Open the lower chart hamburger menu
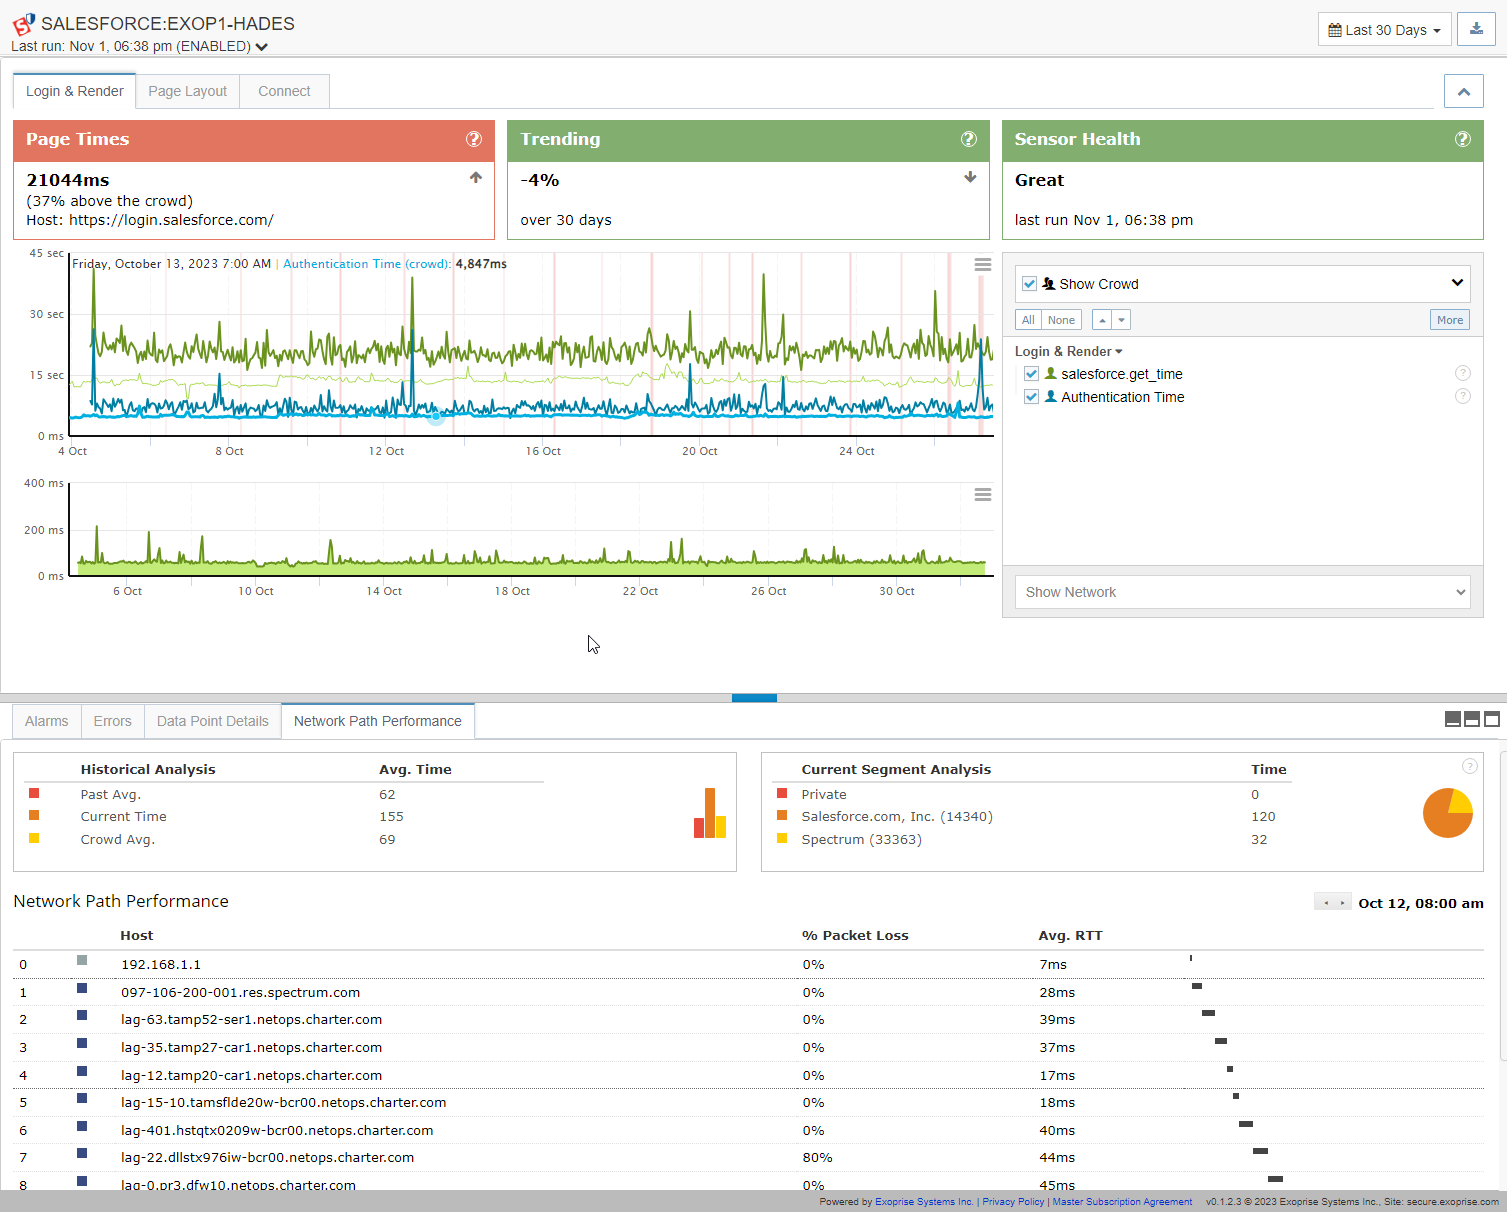Image resolution: width=1507 pixels, height=1212 pixels. 983,495
